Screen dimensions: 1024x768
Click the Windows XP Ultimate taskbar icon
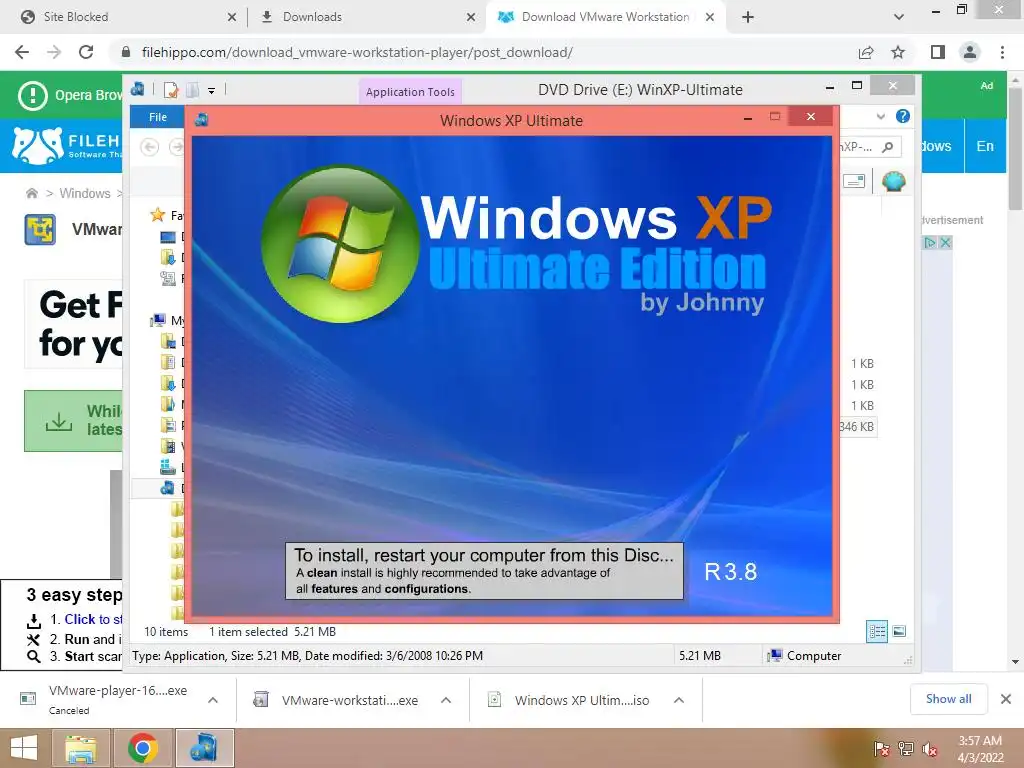click(204, 748)
